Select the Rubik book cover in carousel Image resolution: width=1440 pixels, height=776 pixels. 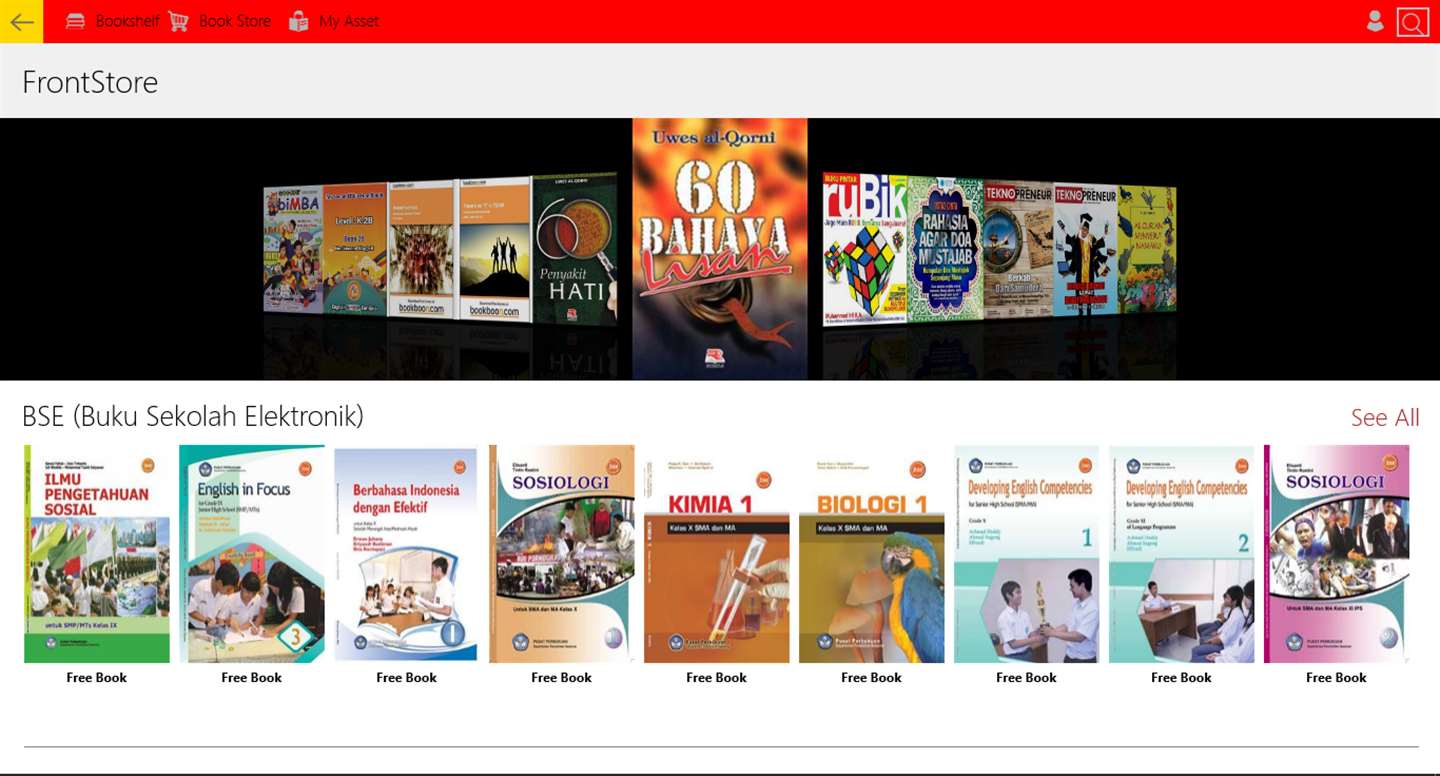(865, 248)
